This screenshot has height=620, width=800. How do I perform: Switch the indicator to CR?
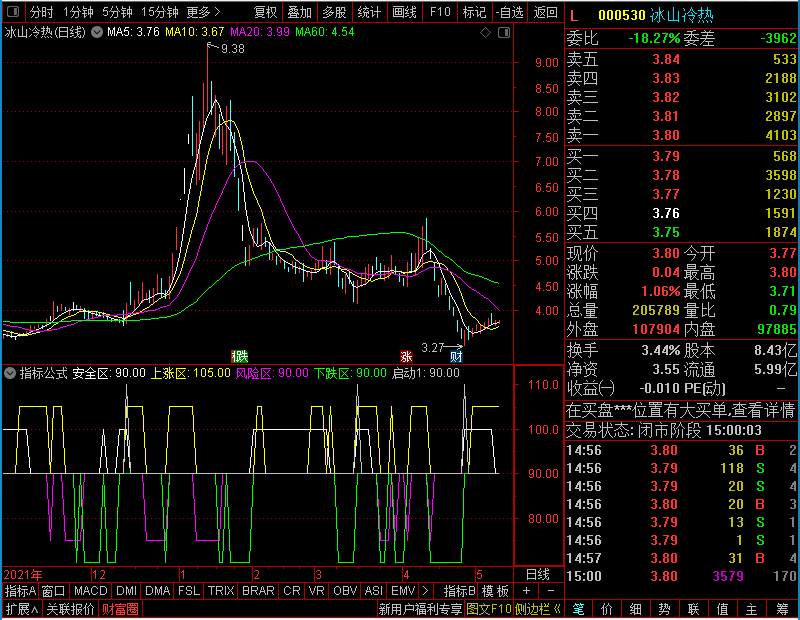click(x=291, y=591)
